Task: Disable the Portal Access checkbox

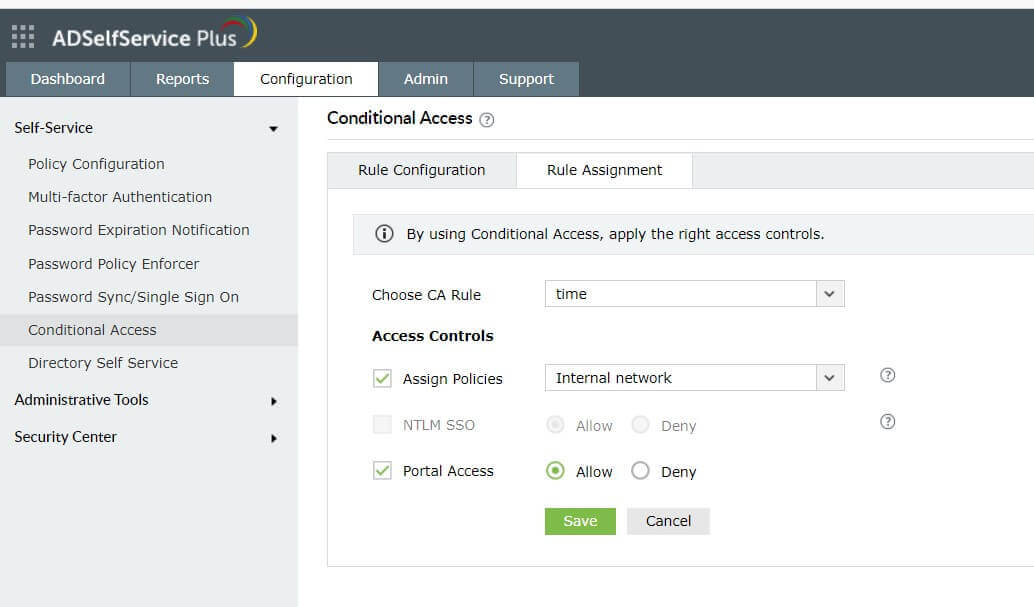Action: coord(381,470)
